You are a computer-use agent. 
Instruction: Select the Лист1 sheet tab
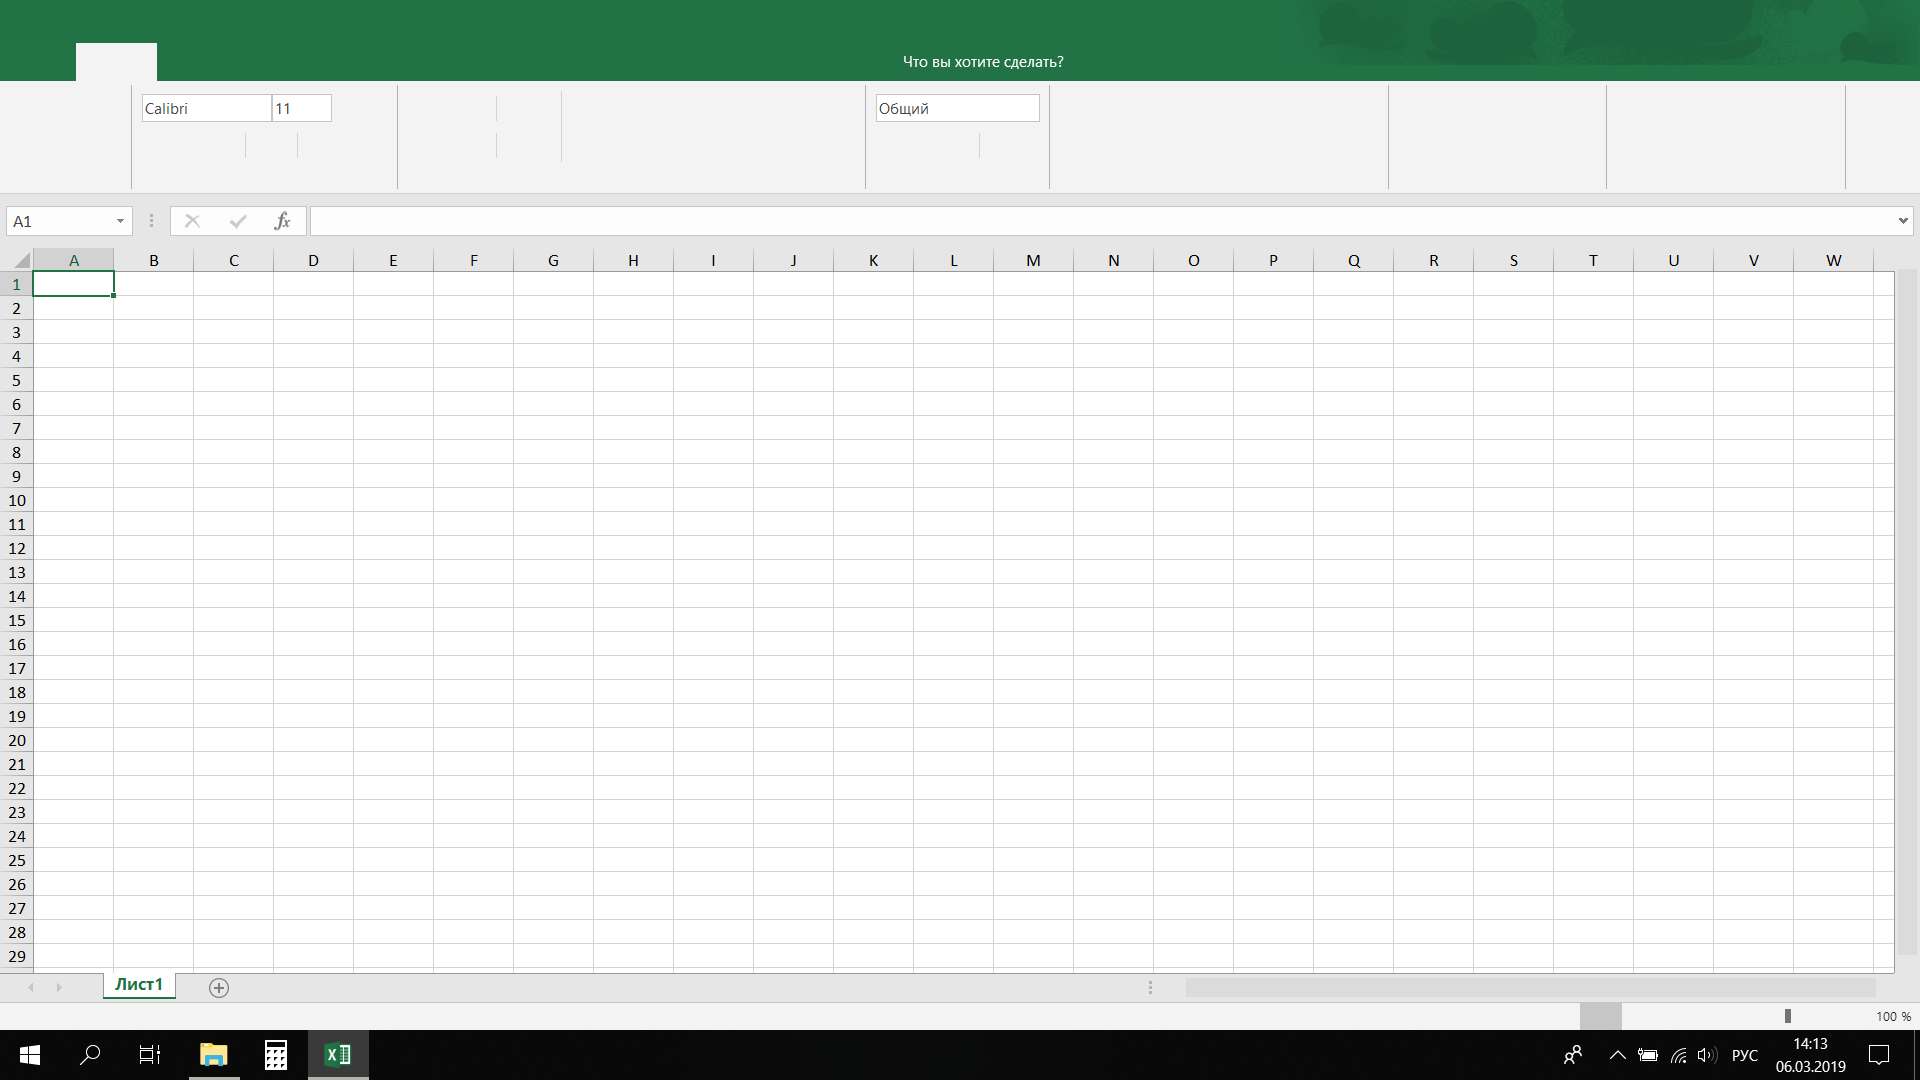point(139,985)
